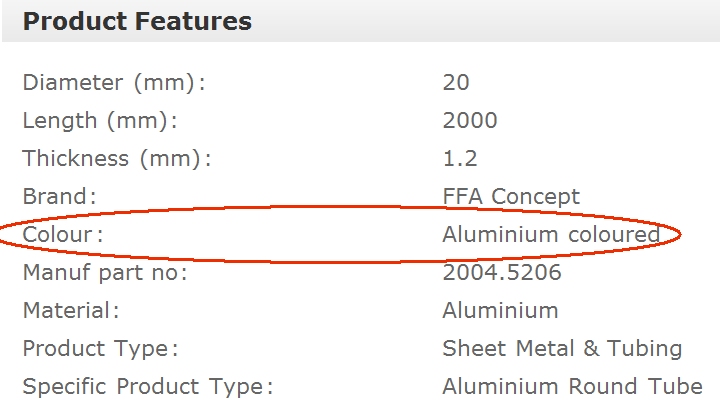Click the FFA Concept brand value
Image resolution: width=720 pixels, height=408 pixels.
(511, 197)
